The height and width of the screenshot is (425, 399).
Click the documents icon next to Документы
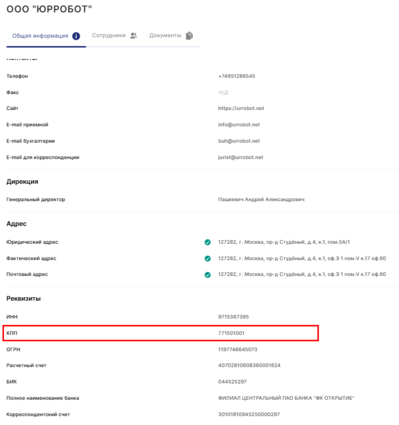[189, 36]
